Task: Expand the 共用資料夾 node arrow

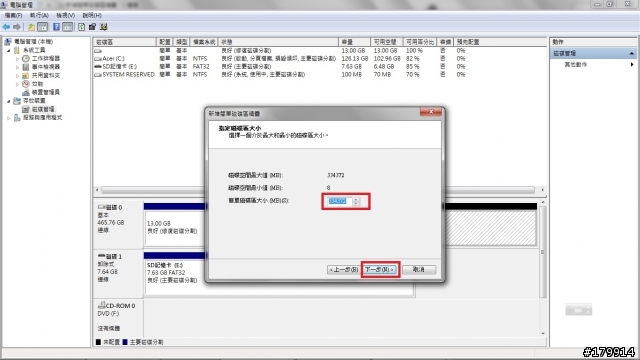Action: [17, 76]
